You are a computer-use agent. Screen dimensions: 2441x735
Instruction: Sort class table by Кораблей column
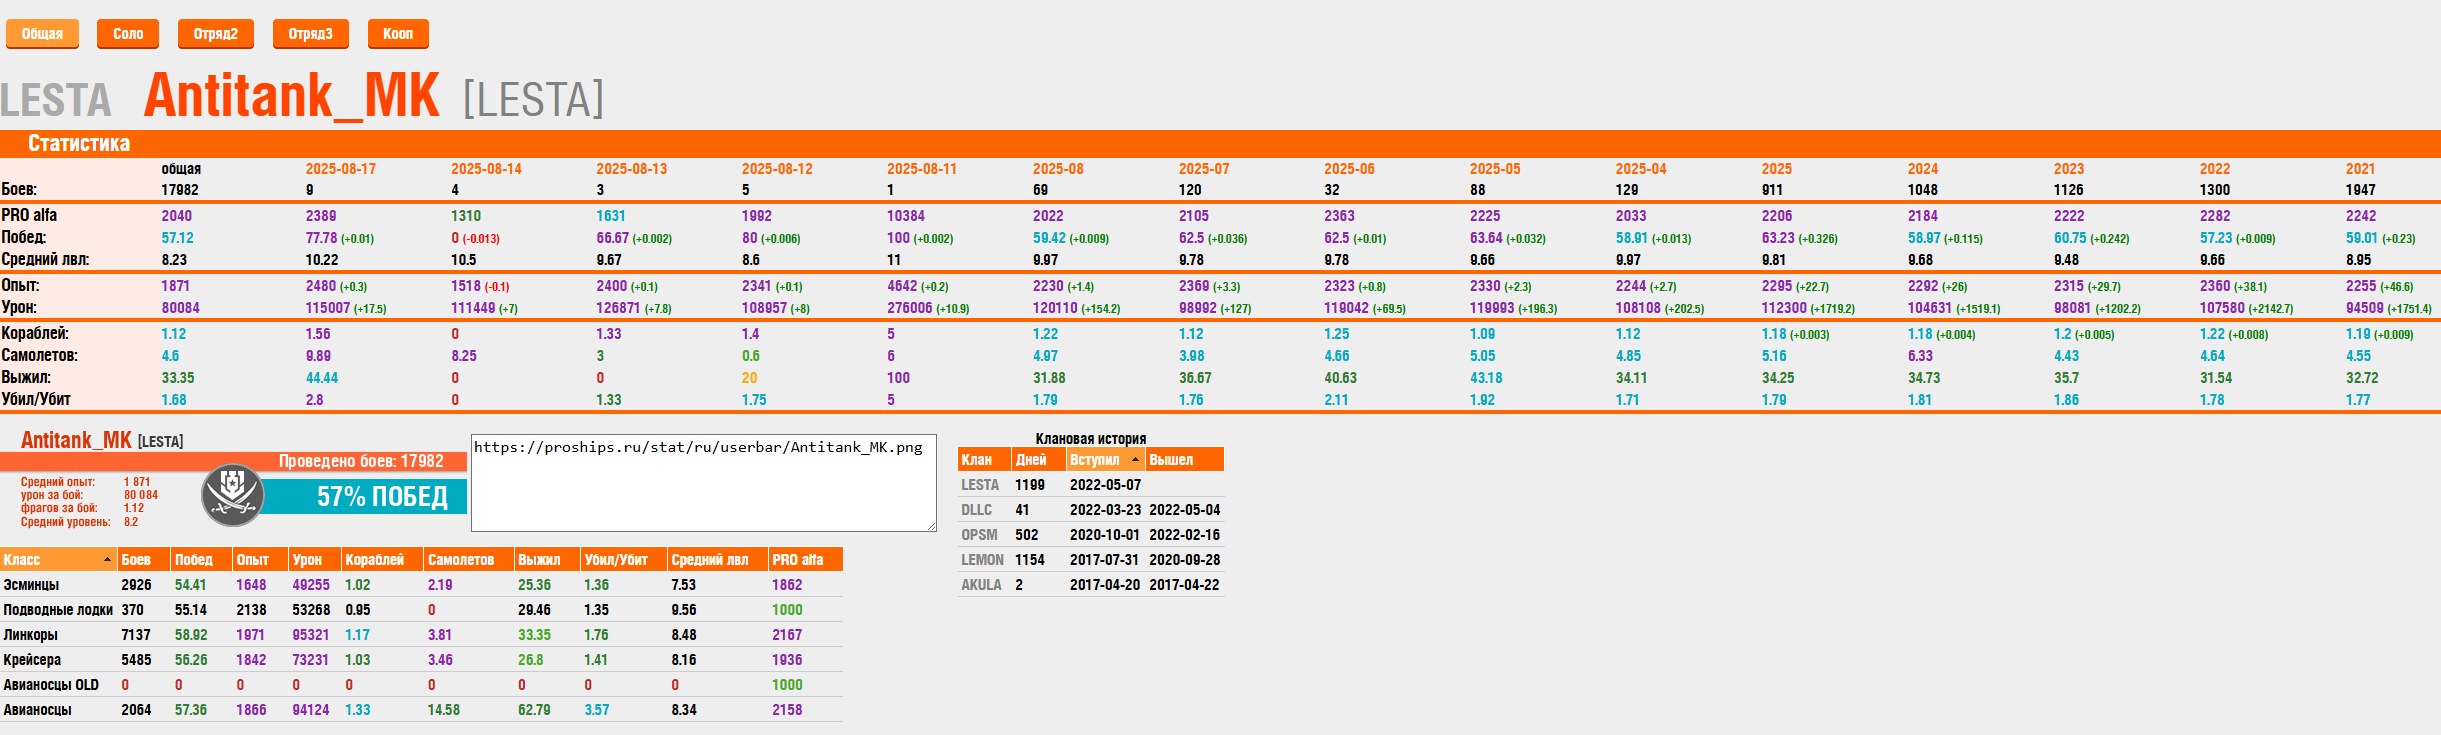pos(382,560)
